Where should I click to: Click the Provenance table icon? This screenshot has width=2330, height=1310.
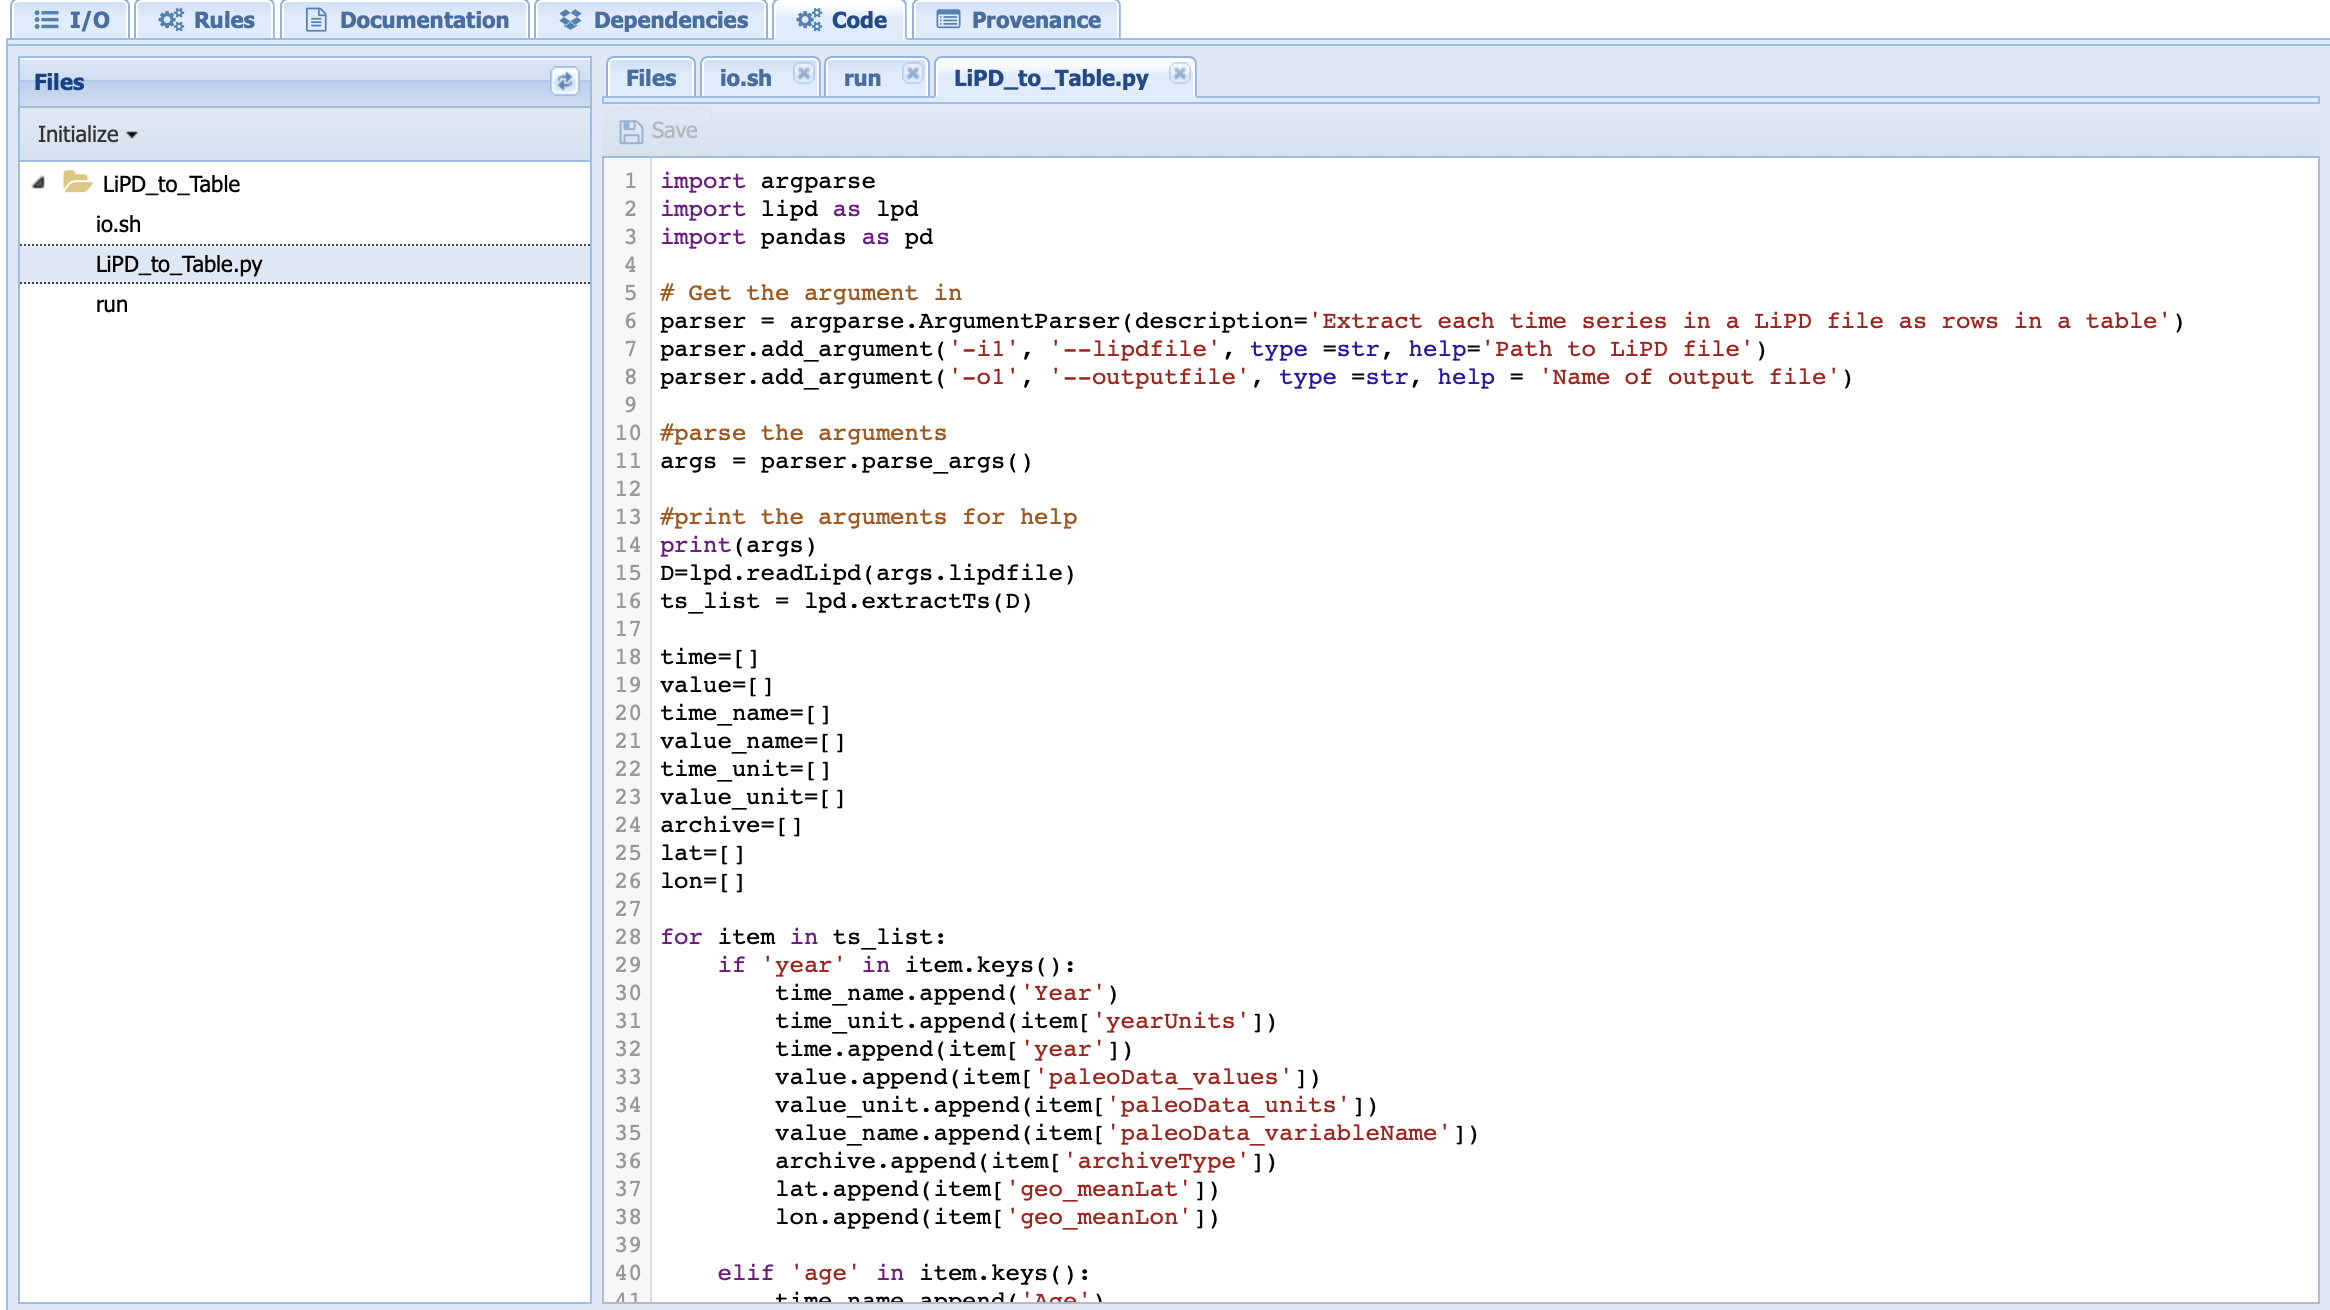point(949,20)
